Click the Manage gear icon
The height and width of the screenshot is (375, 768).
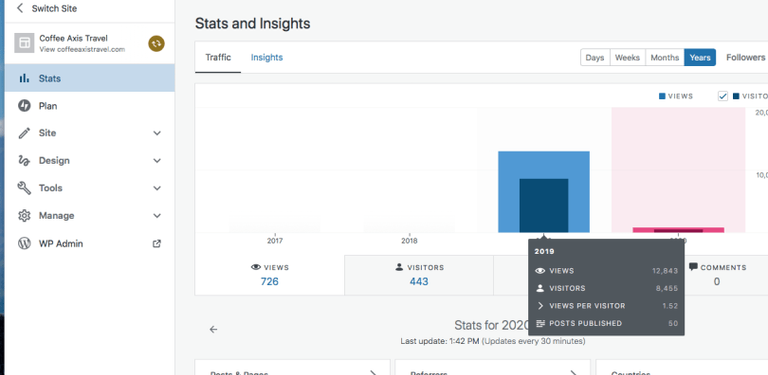coord(24,216)
